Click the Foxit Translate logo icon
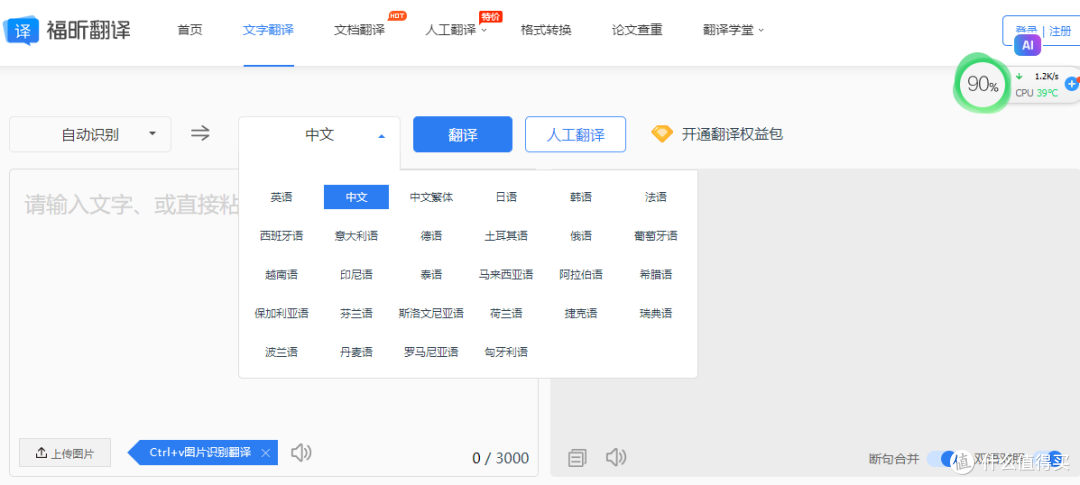Screen dimensions: 1080x485 pos(21,30)
